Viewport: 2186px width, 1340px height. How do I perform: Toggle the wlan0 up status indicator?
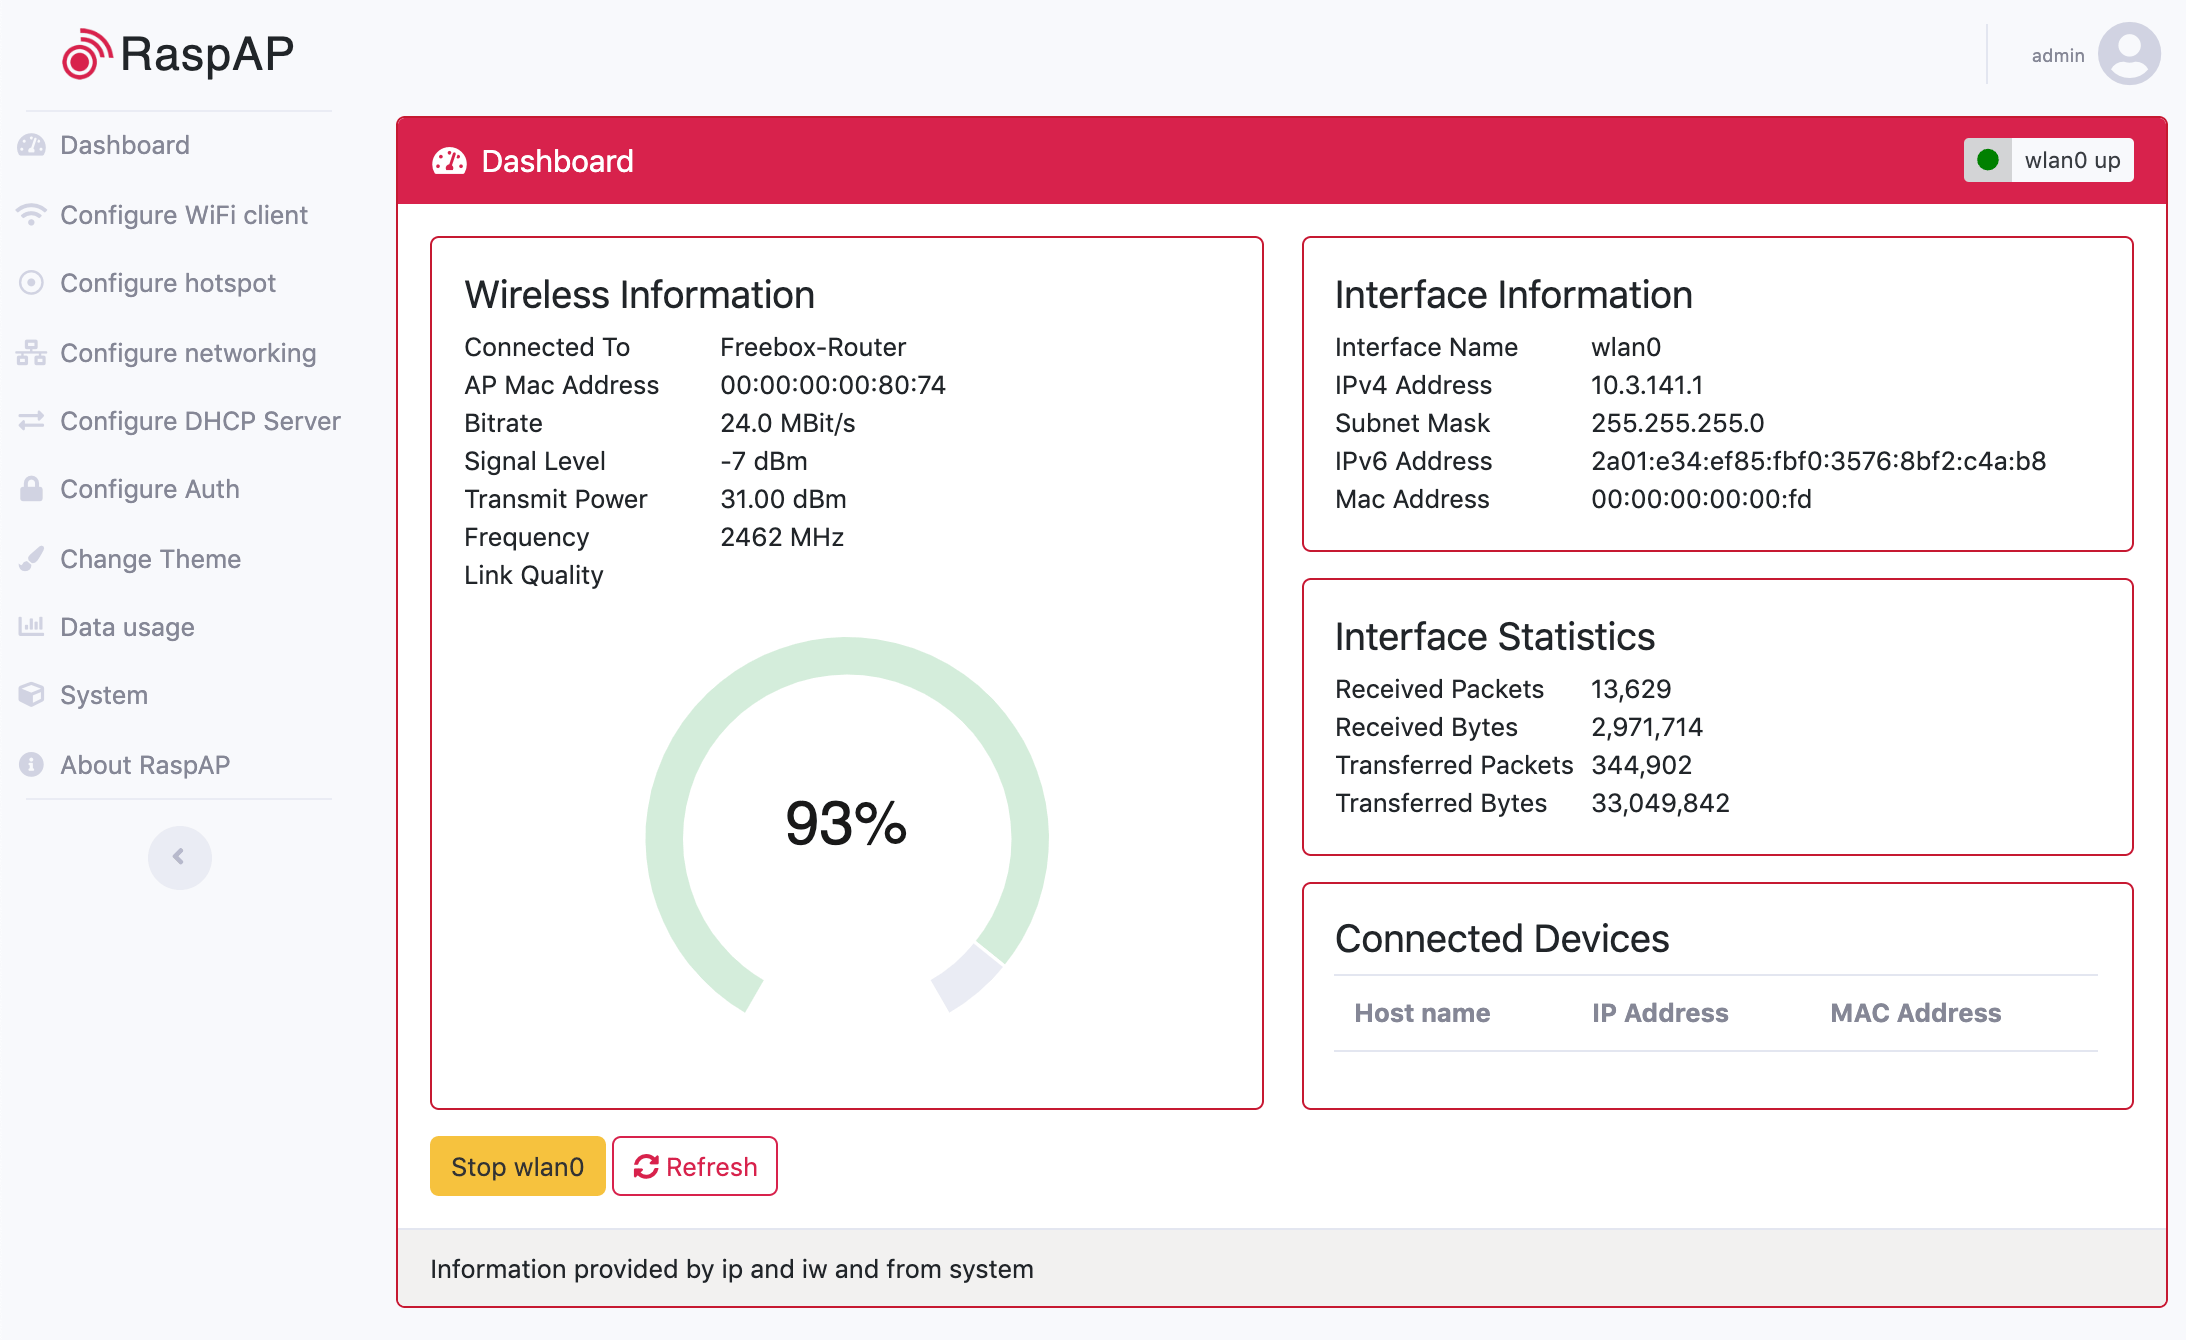tap(2048, 159)
